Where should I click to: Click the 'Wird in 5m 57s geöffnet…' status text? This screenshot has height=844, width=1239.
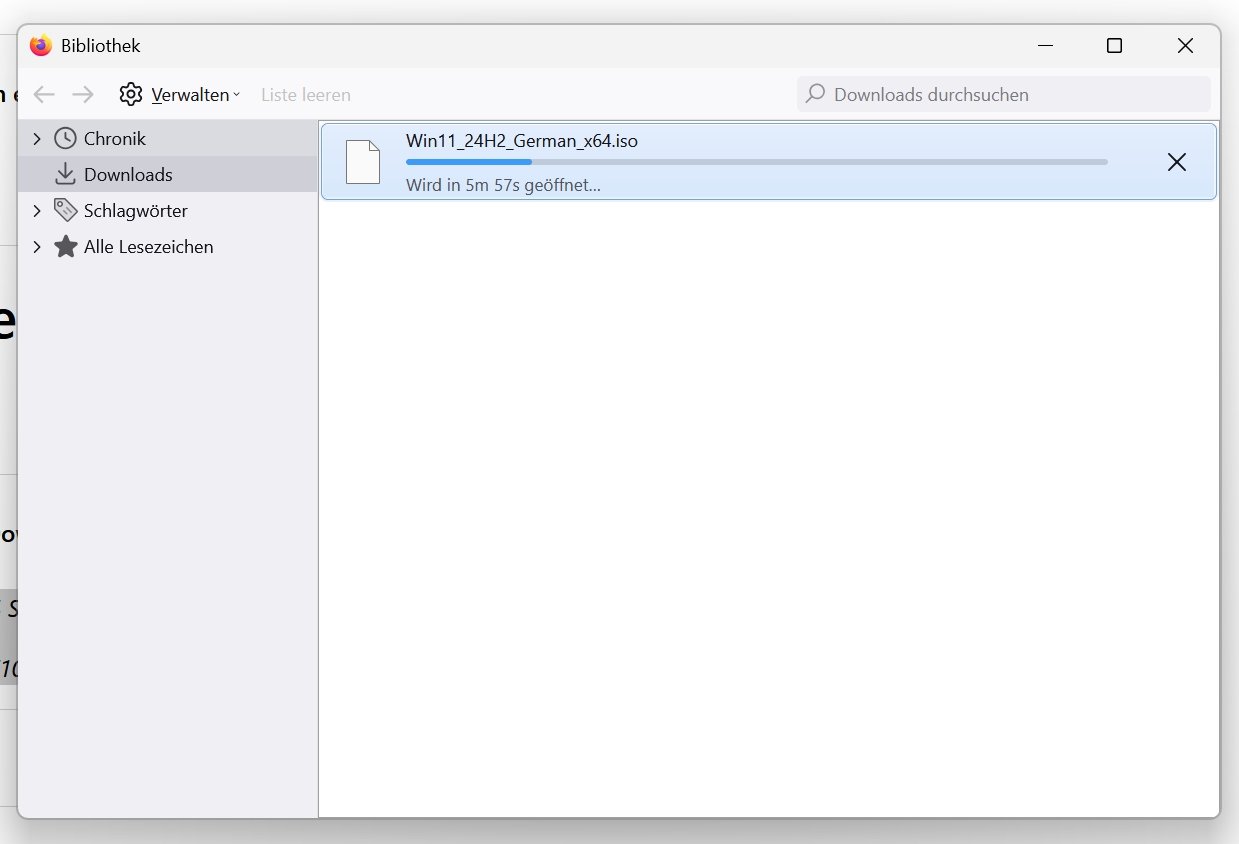[x=503, y=185]
